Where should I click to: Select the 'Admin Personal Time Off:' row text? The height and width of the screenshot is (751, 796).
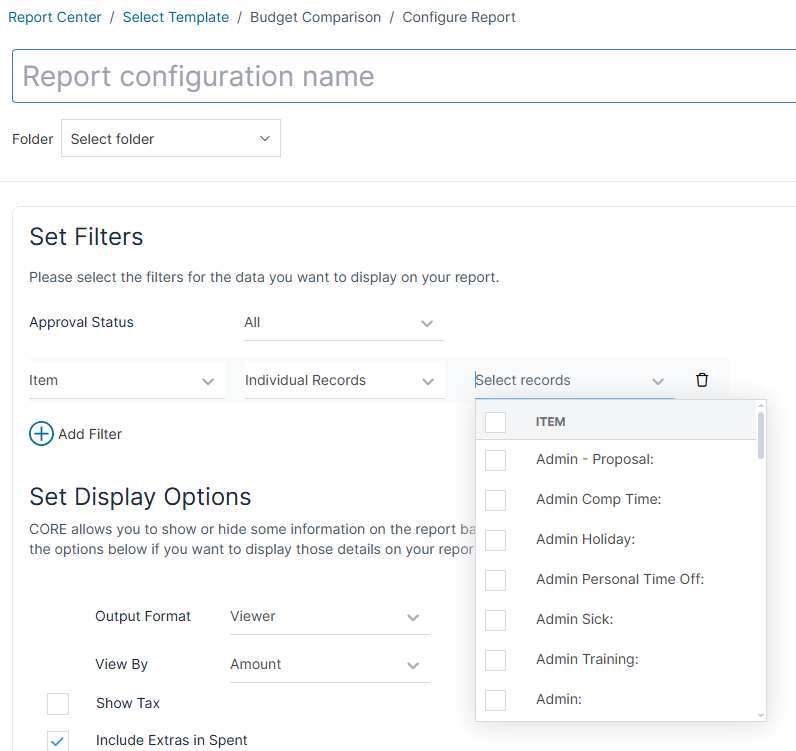(x=620, y=579)
